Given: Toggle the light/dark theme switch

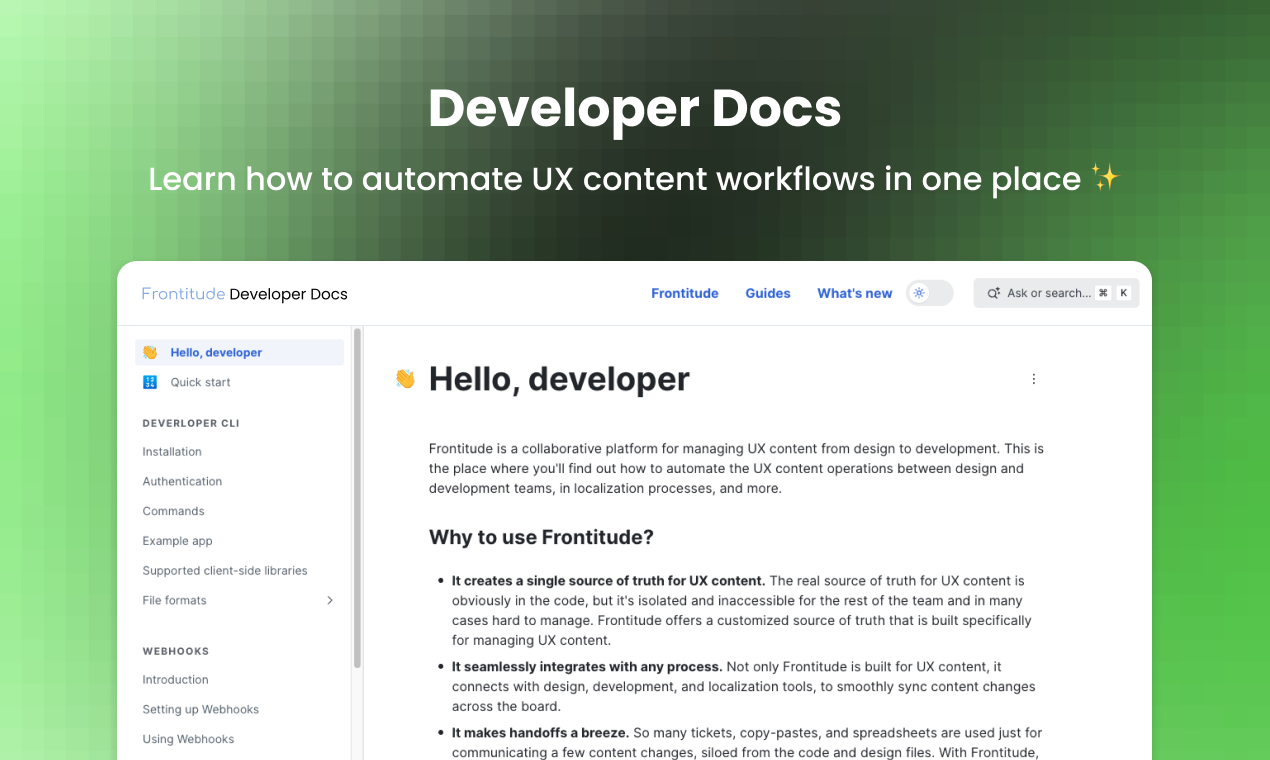Looking at the screenshot, I should [930, 293].
